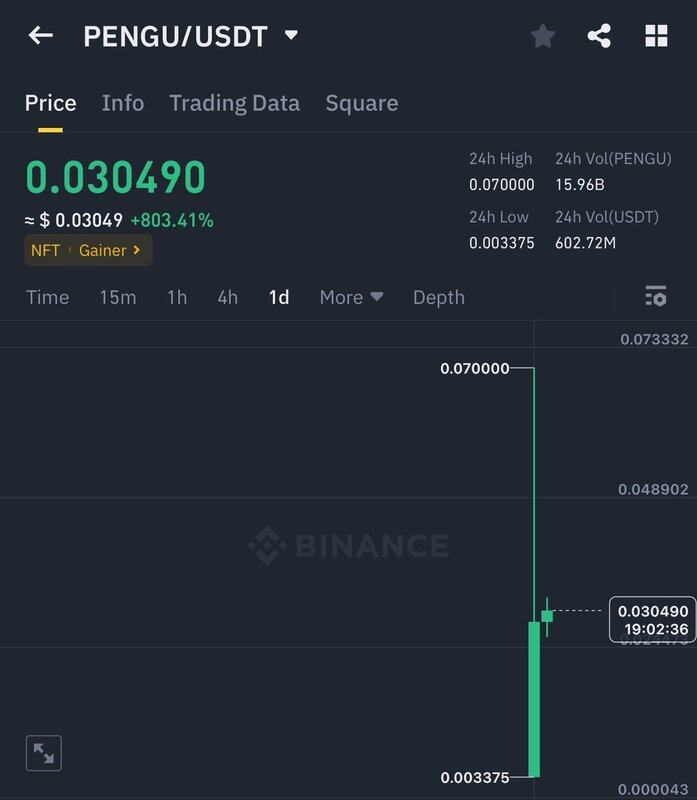Add PENGU/USDT to favorites with star

pos(543,36)
